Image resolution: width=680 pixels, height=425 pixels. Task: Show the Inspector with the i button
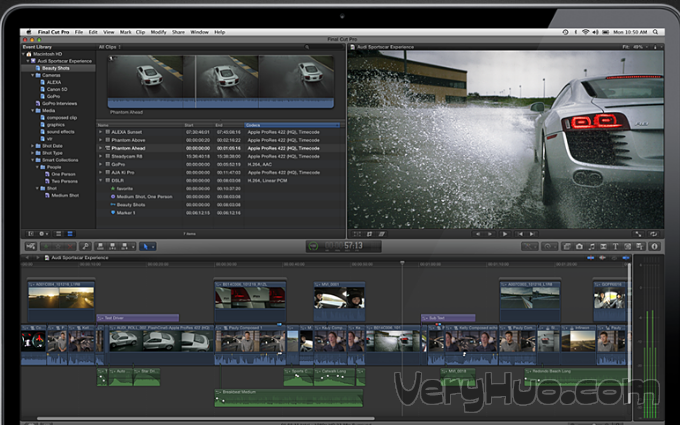pos(654,246)
